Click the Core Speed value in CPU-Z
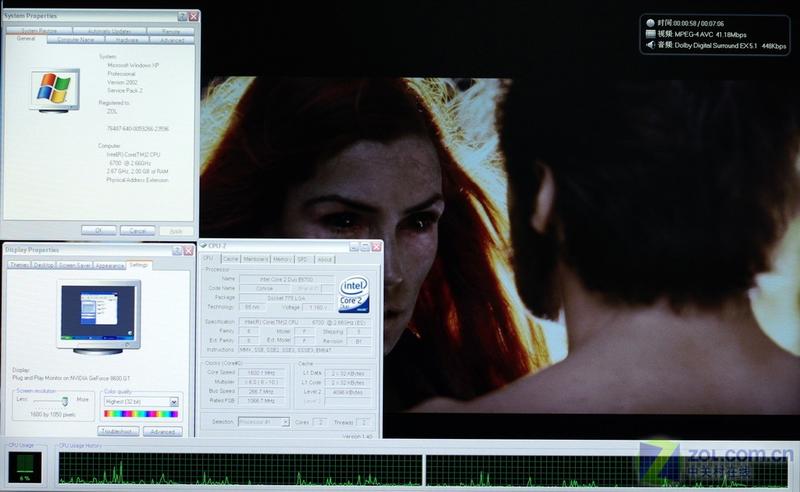 261,373
